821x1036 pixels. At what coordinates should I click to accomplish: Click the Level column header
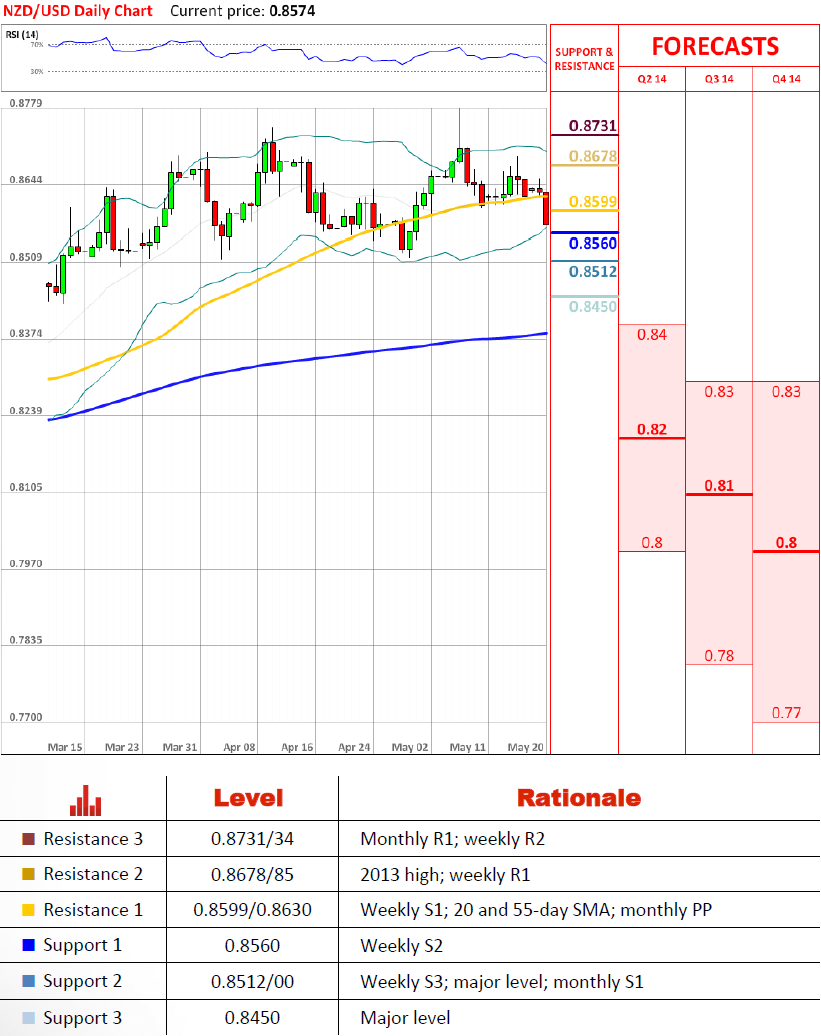pyautogui.click(x=248, y=798)
